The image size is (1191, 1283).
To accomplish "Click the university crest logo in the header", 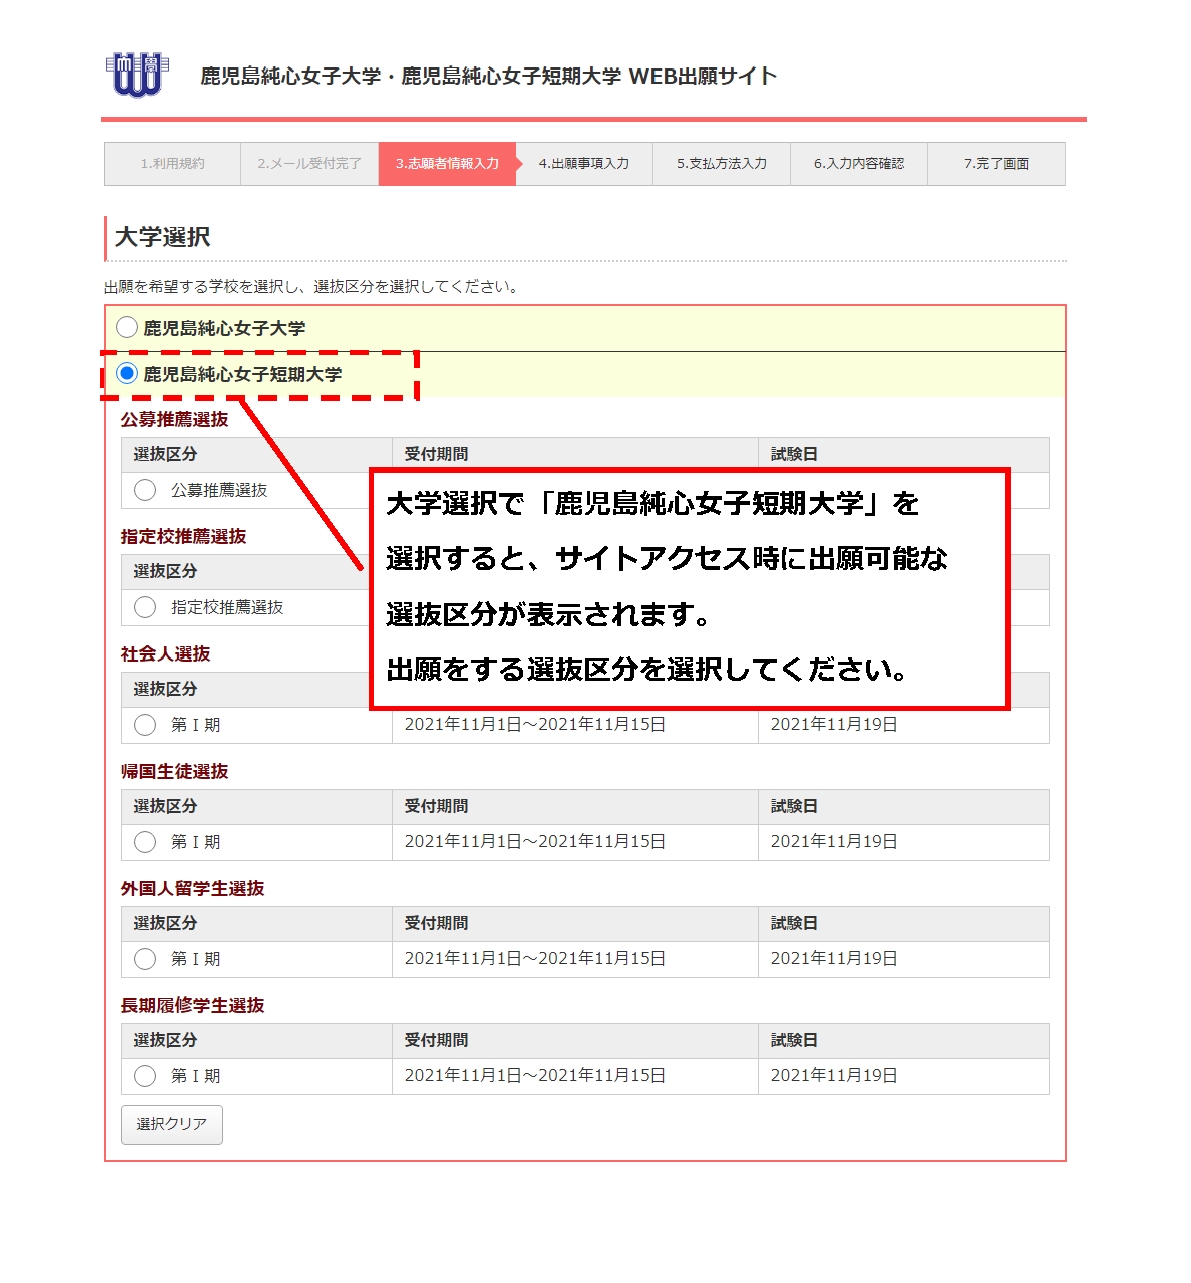I will click(137, 75).
